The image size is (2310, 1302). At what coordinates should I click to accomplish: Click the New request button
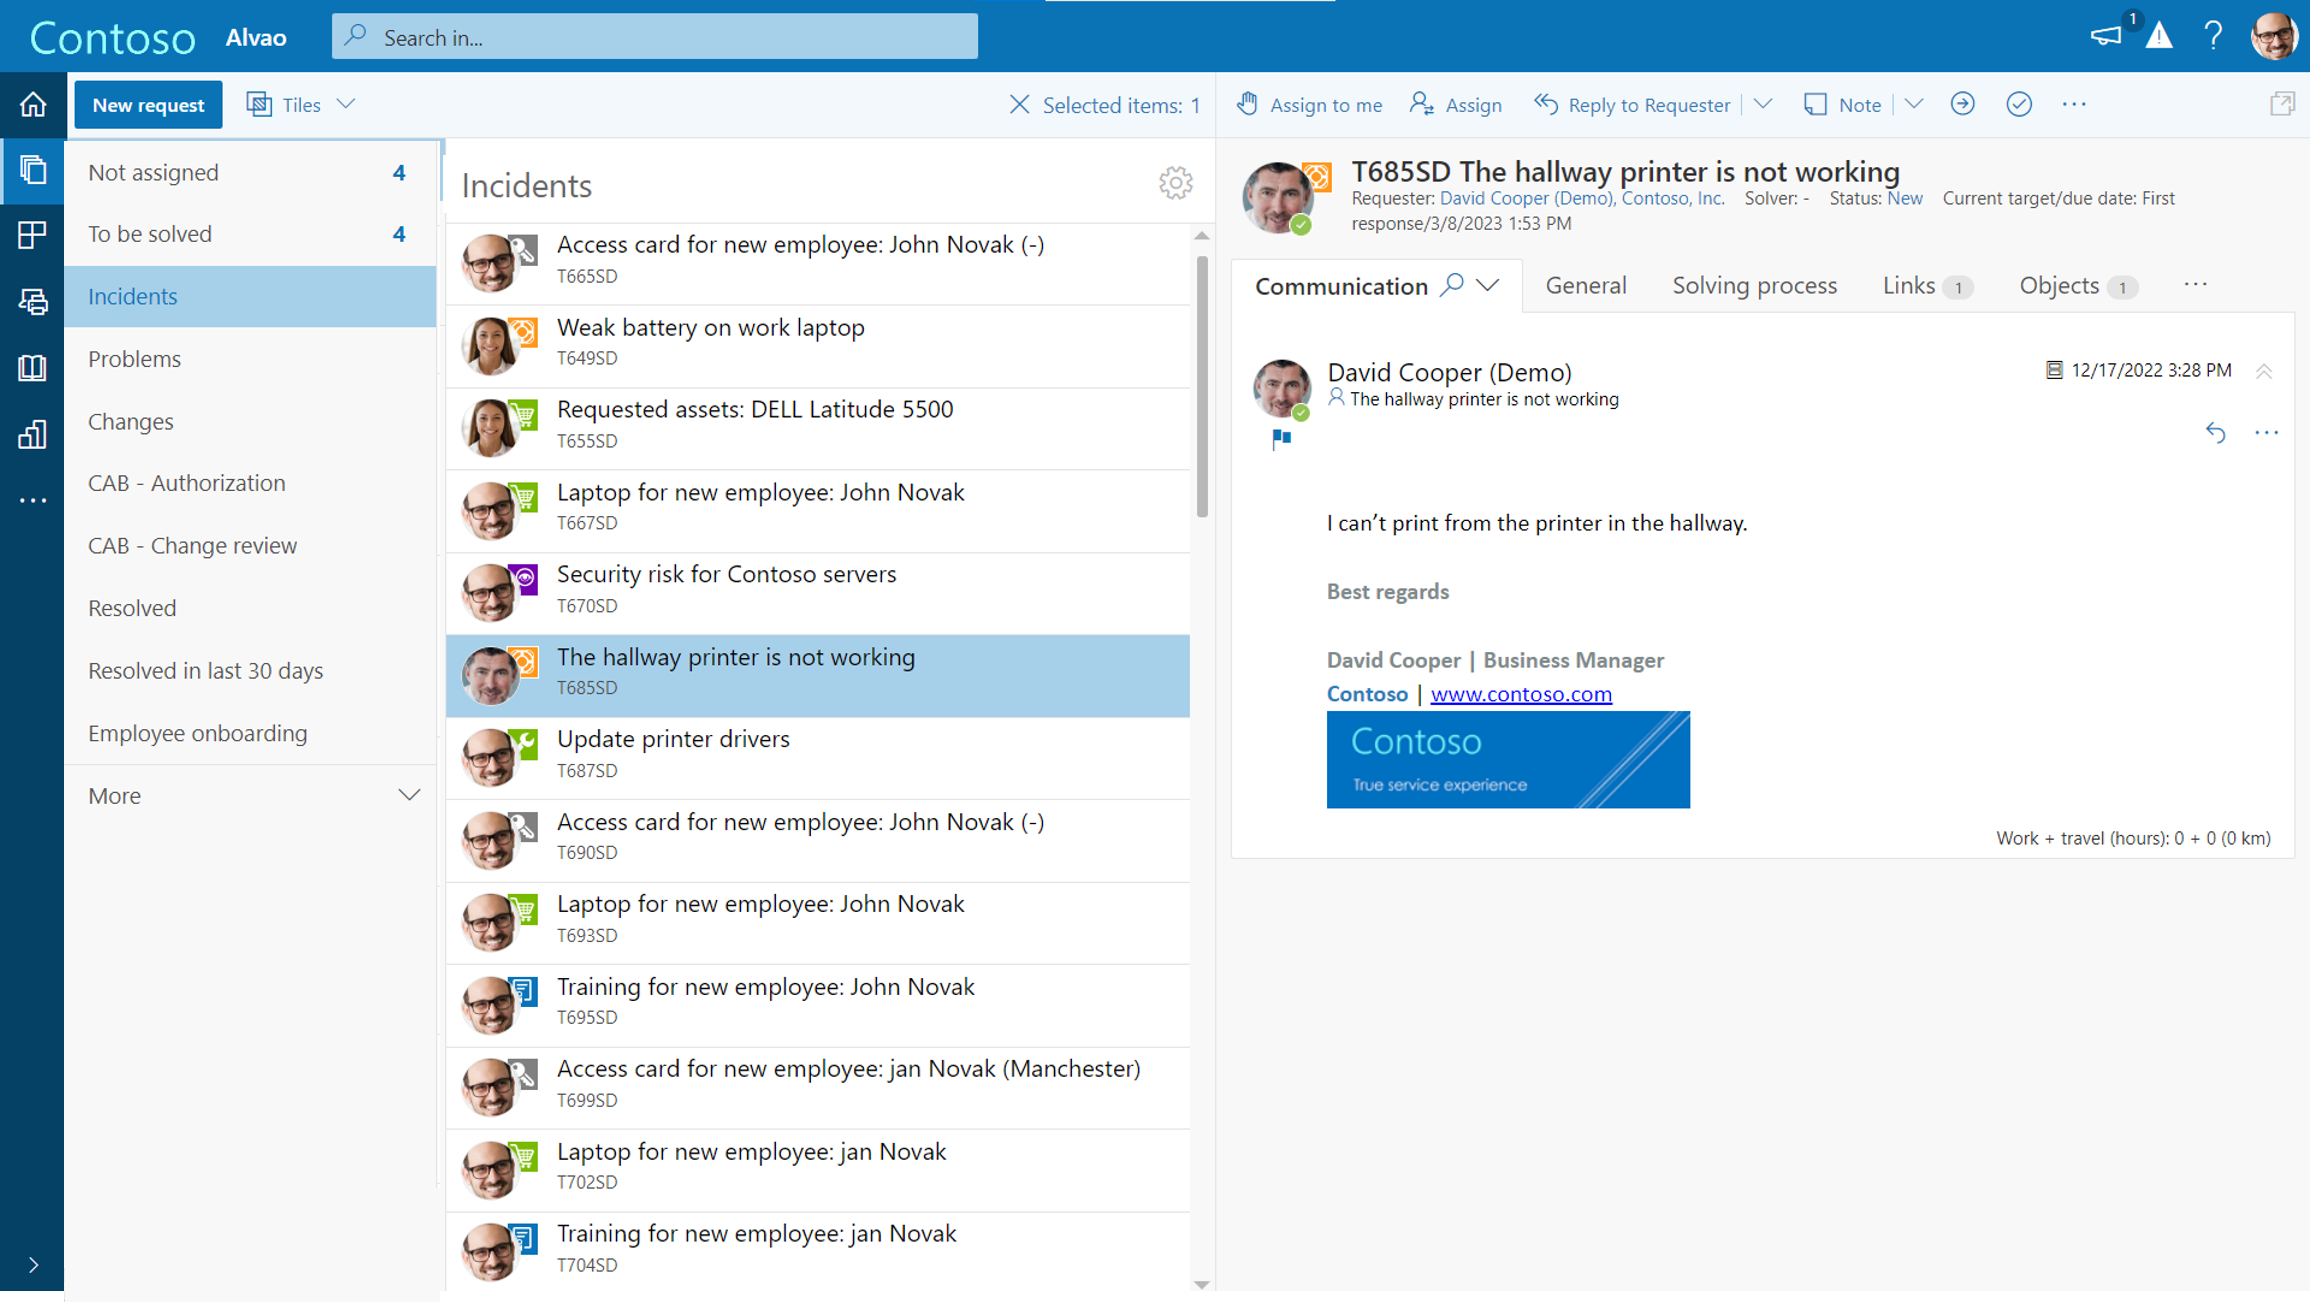(147, 104)
